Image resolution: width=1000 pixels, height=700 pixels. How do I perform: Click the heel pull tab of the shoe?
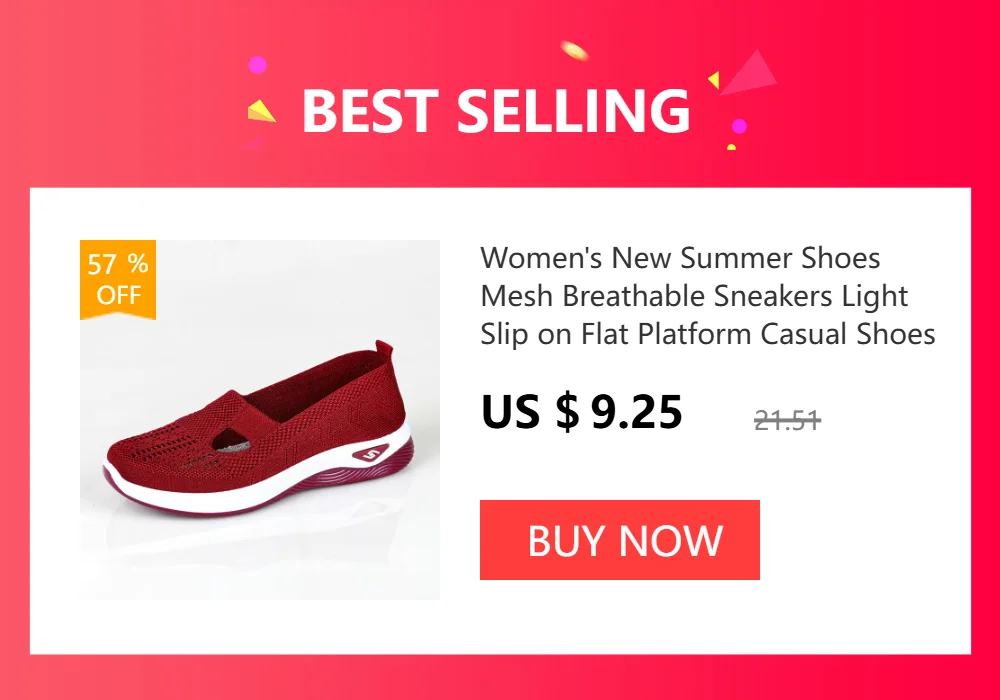pos(383,349)
